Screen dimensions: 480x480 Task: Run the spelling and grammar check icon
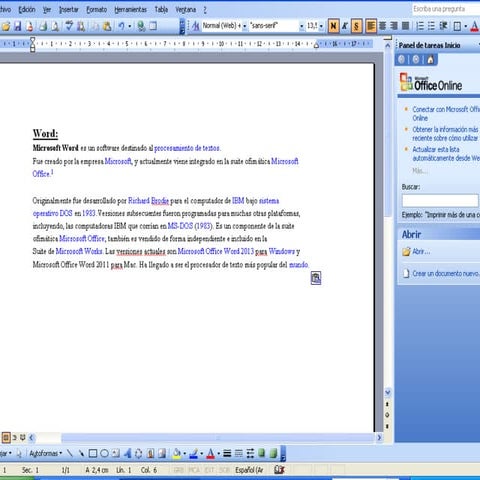click(69, 26)
